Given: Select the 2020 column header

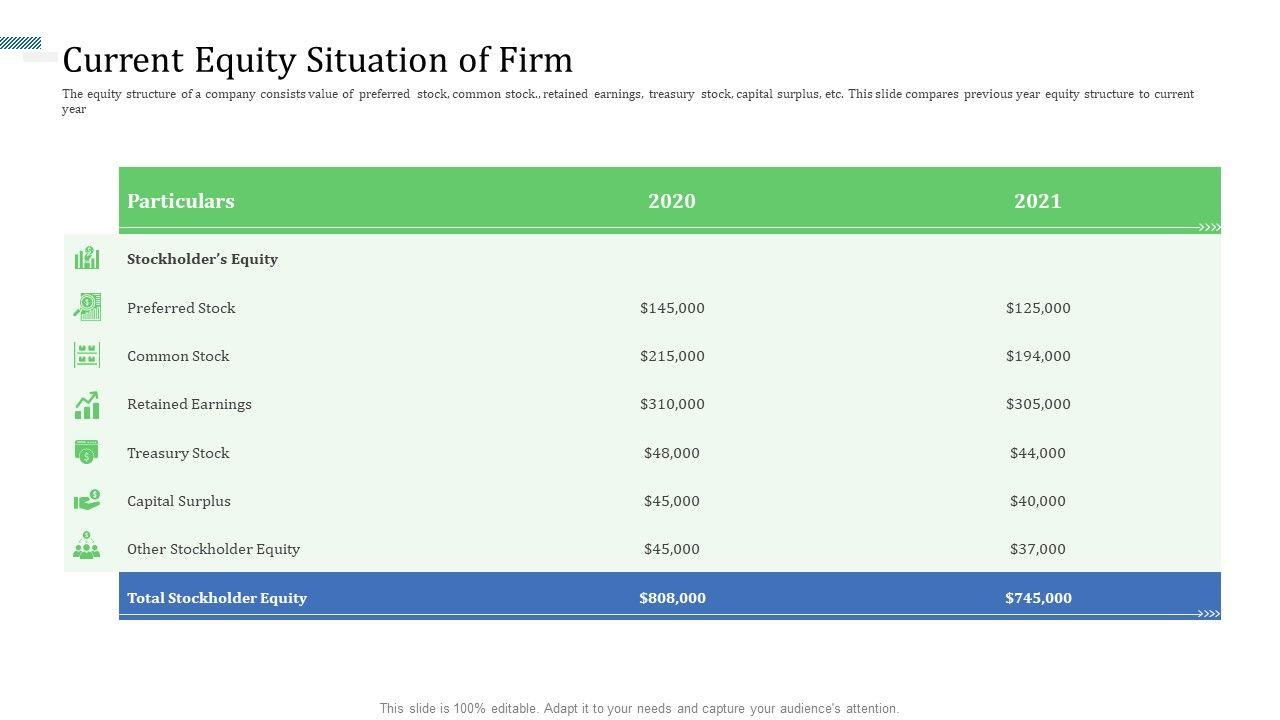Looking at the screenshot, I should 671,201.
